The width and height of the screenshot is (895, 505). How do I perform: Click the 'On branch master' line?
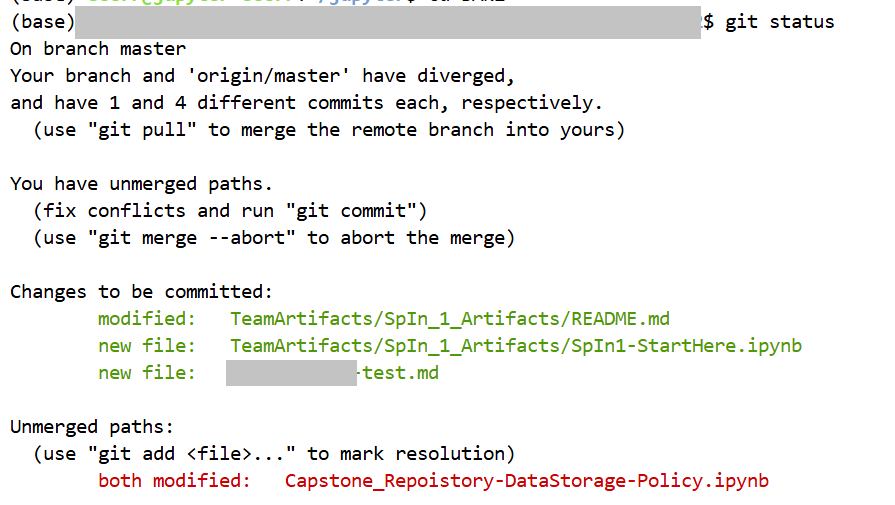pos(98,49)
